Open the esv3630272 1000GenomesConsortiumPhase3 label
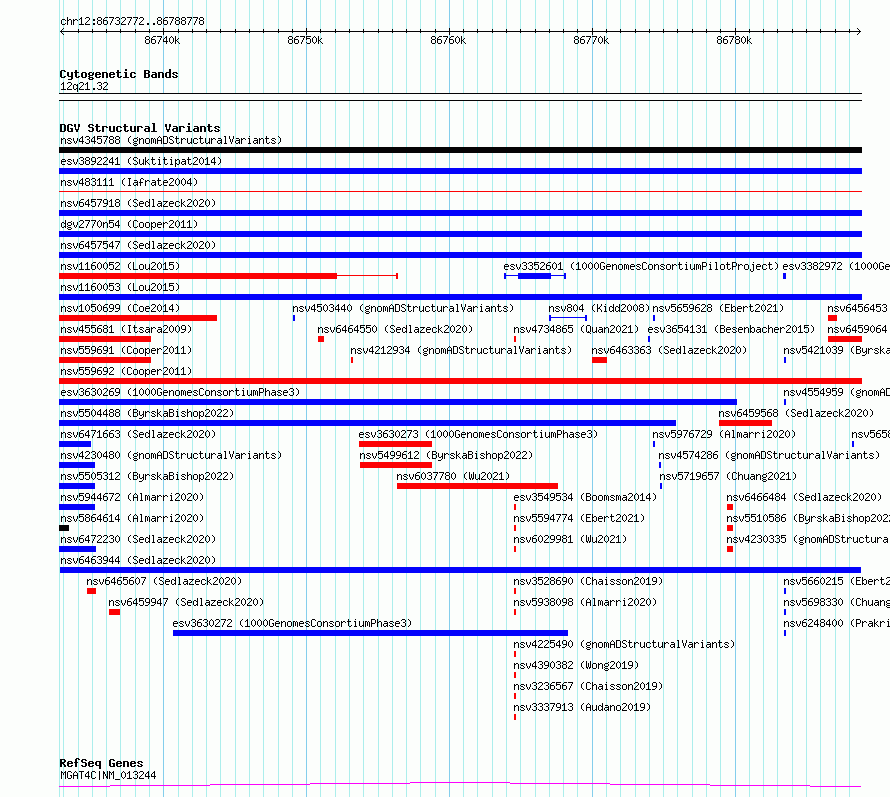This screenshot has width=890, height=797. 292,623
